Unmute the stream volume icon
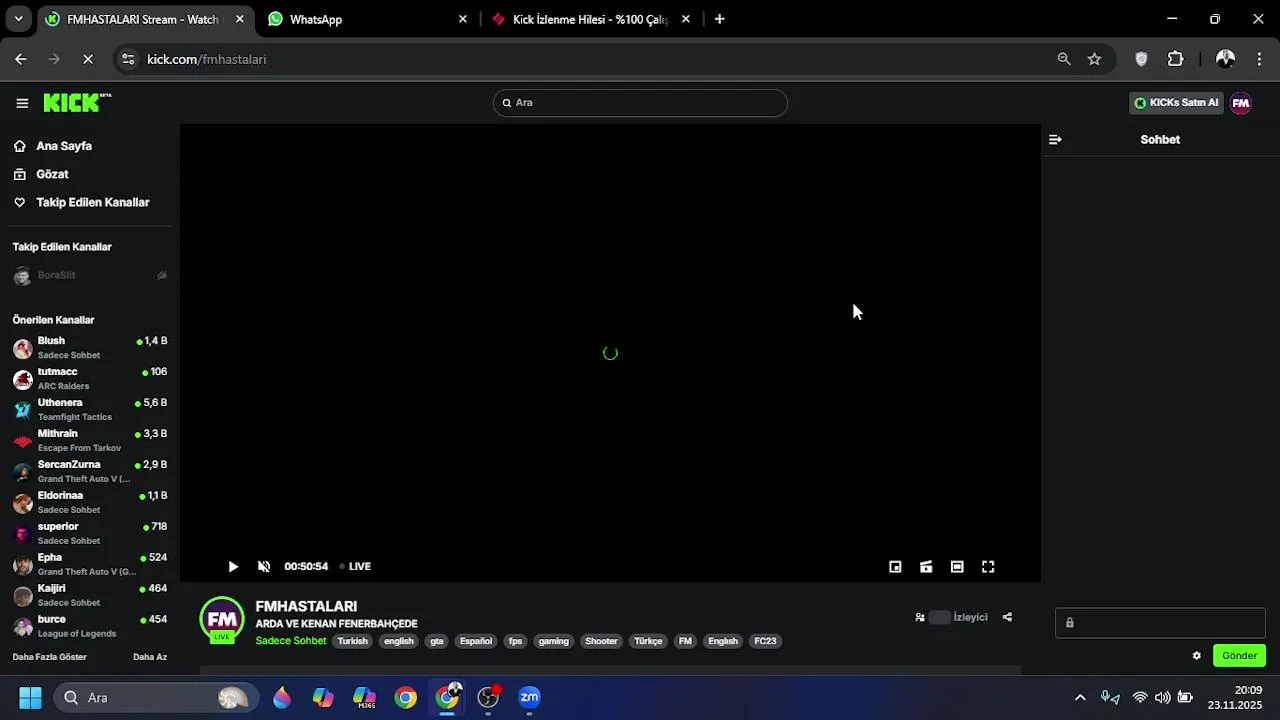 click(x=264, y=566)
